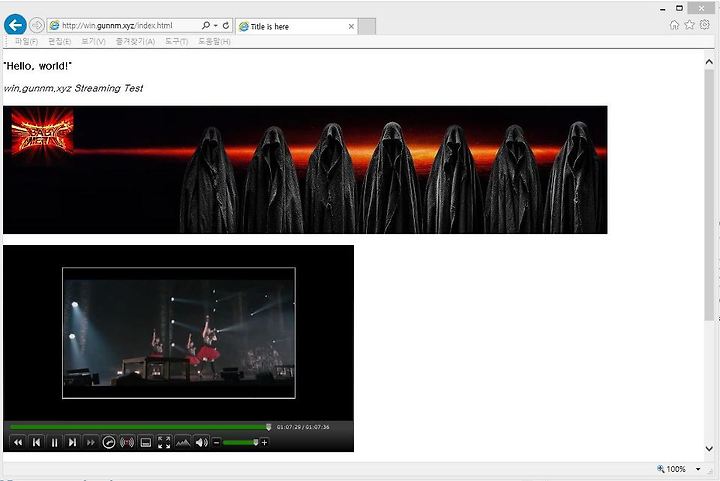Click the greyed forward navigation arrow
The width and height of the screenshot is (720, 481).
(37, 25)
